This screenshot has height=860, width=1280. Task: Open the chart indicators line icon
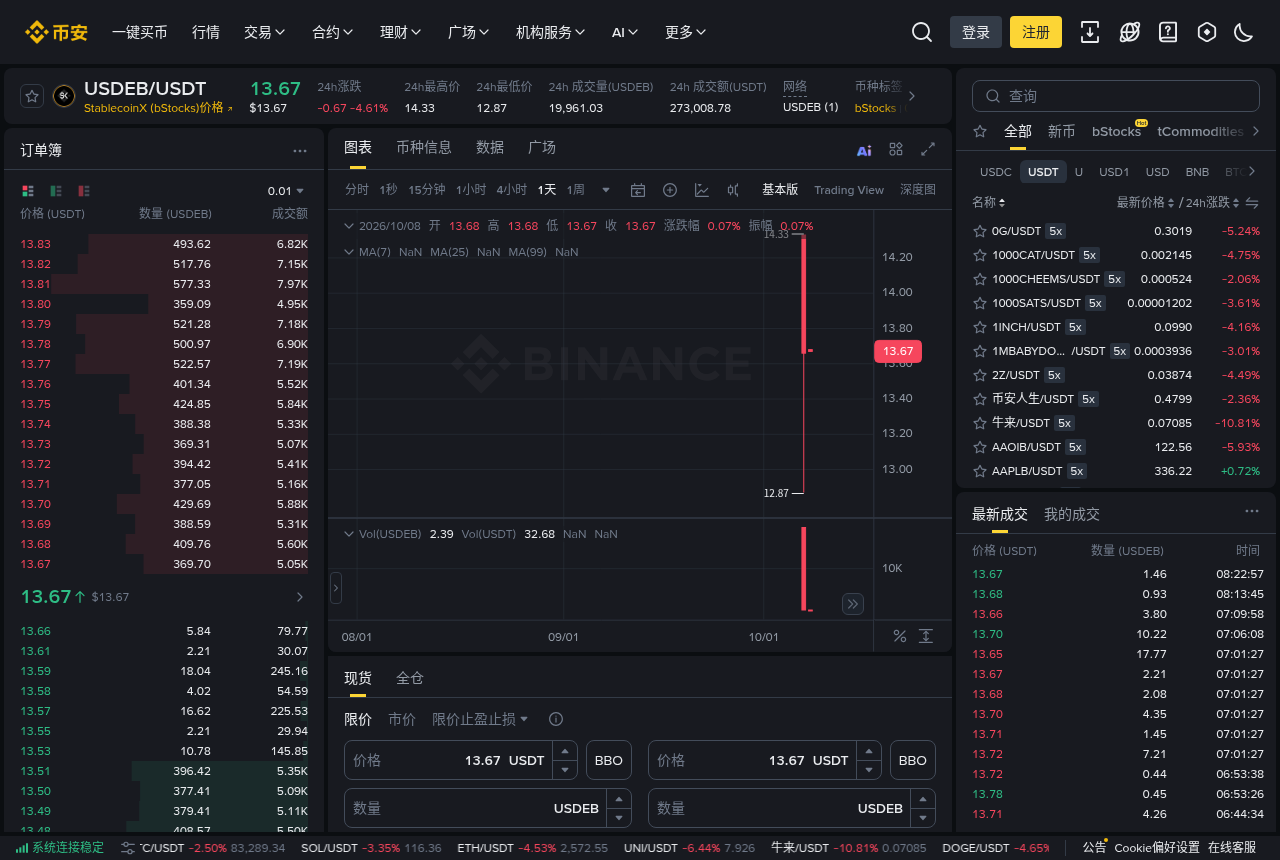pyautogui.click(x=702, y=190)
